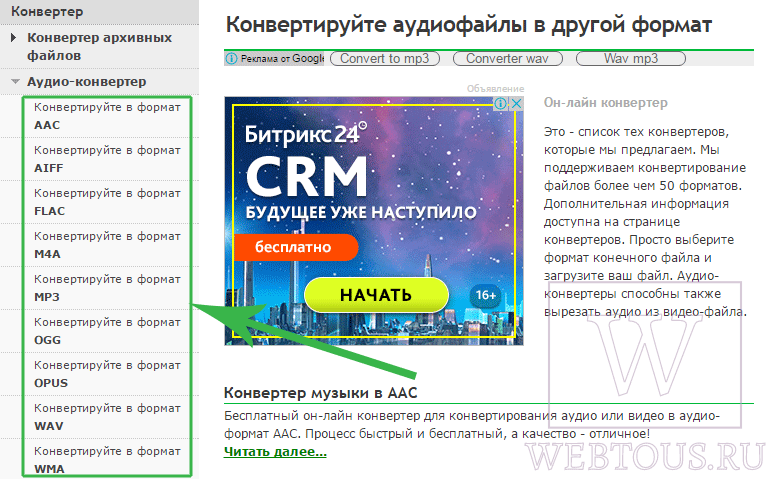Open the OGG format converter
770x479 pixels.
pyautogui.click(x=107, y=331)
